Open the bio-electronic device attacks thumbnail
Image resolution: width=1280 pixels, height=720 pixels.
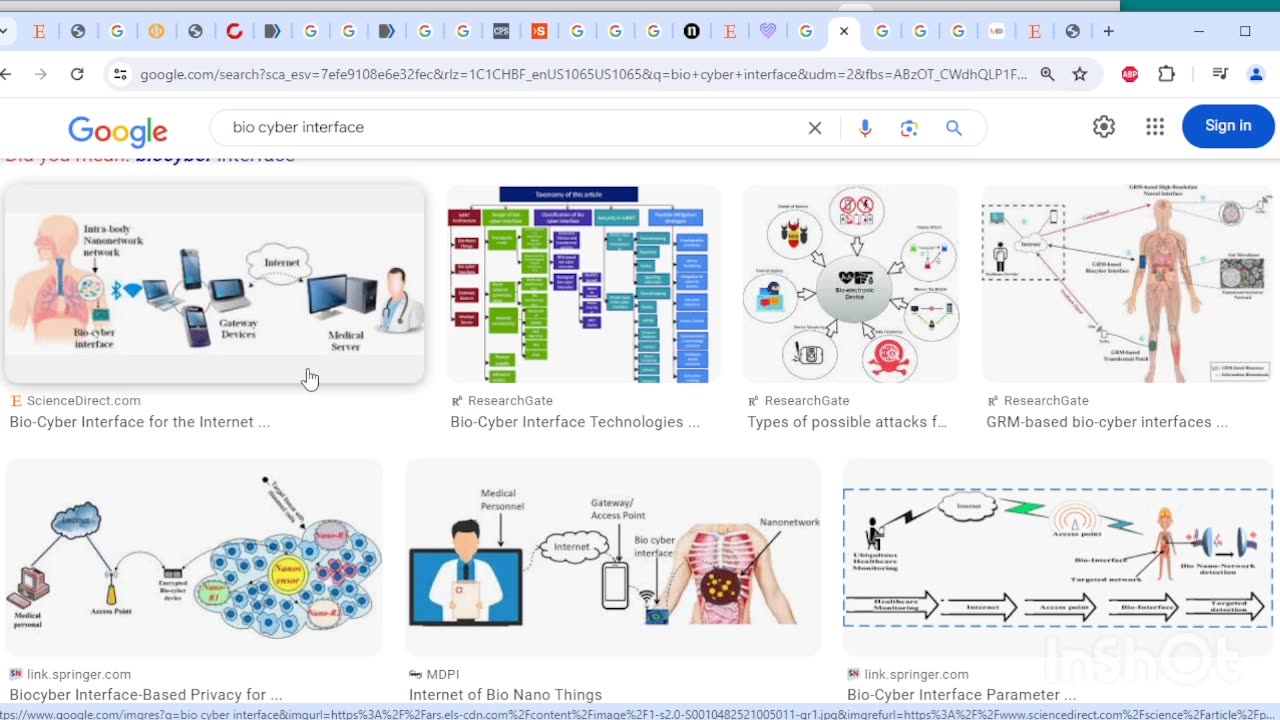click(x=851, y=283)
